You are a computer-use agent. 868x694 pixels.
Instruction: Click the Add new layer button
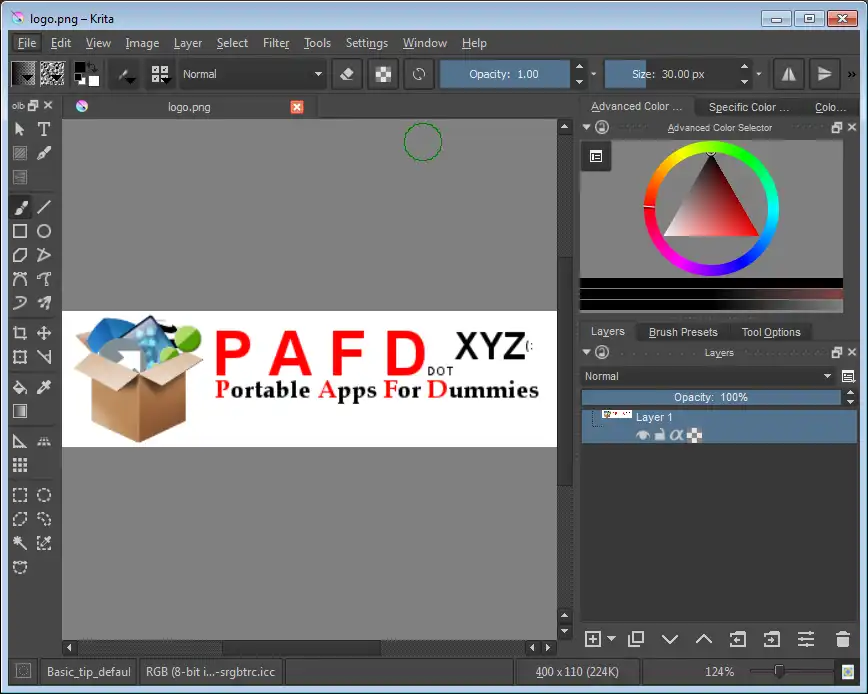pyautogui.click(x=593, y=639)
